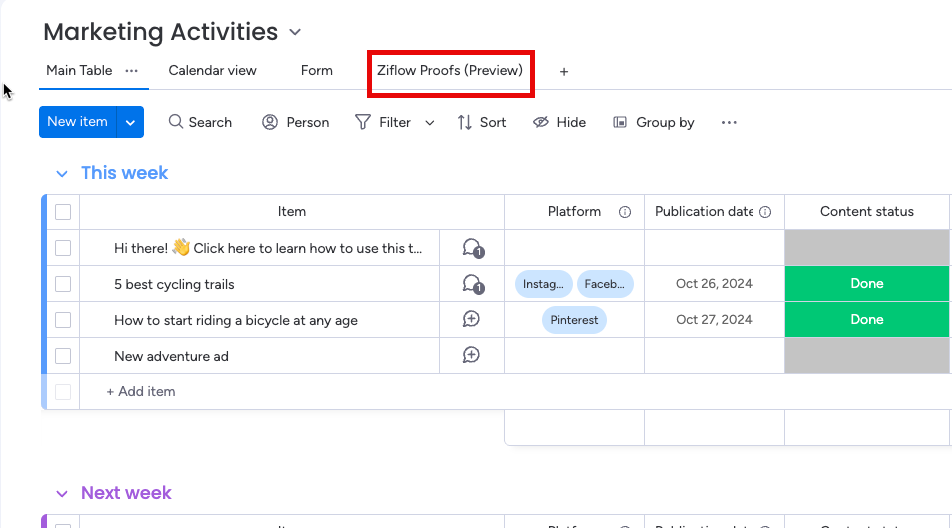The image size is (952, 528).
Task: Start conversation on 'New adventure ad' row
Action: tap(472, 356)
